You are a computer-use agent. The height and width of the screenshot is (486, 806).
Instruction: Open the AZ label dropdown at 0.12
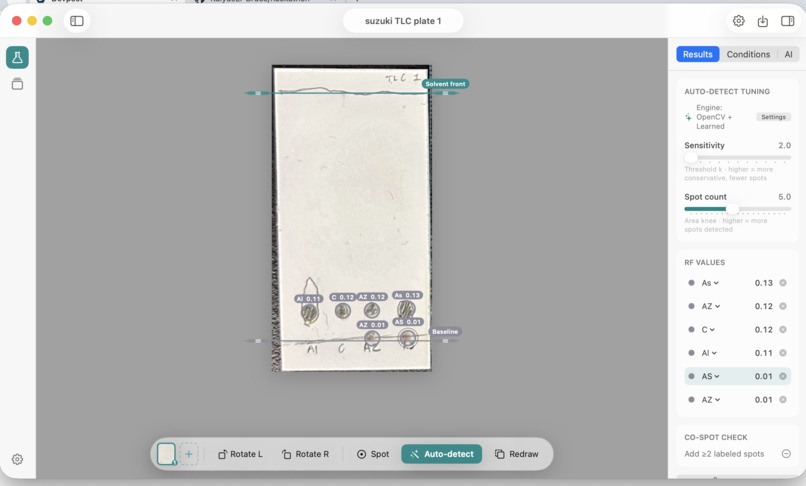pos(711,306)
